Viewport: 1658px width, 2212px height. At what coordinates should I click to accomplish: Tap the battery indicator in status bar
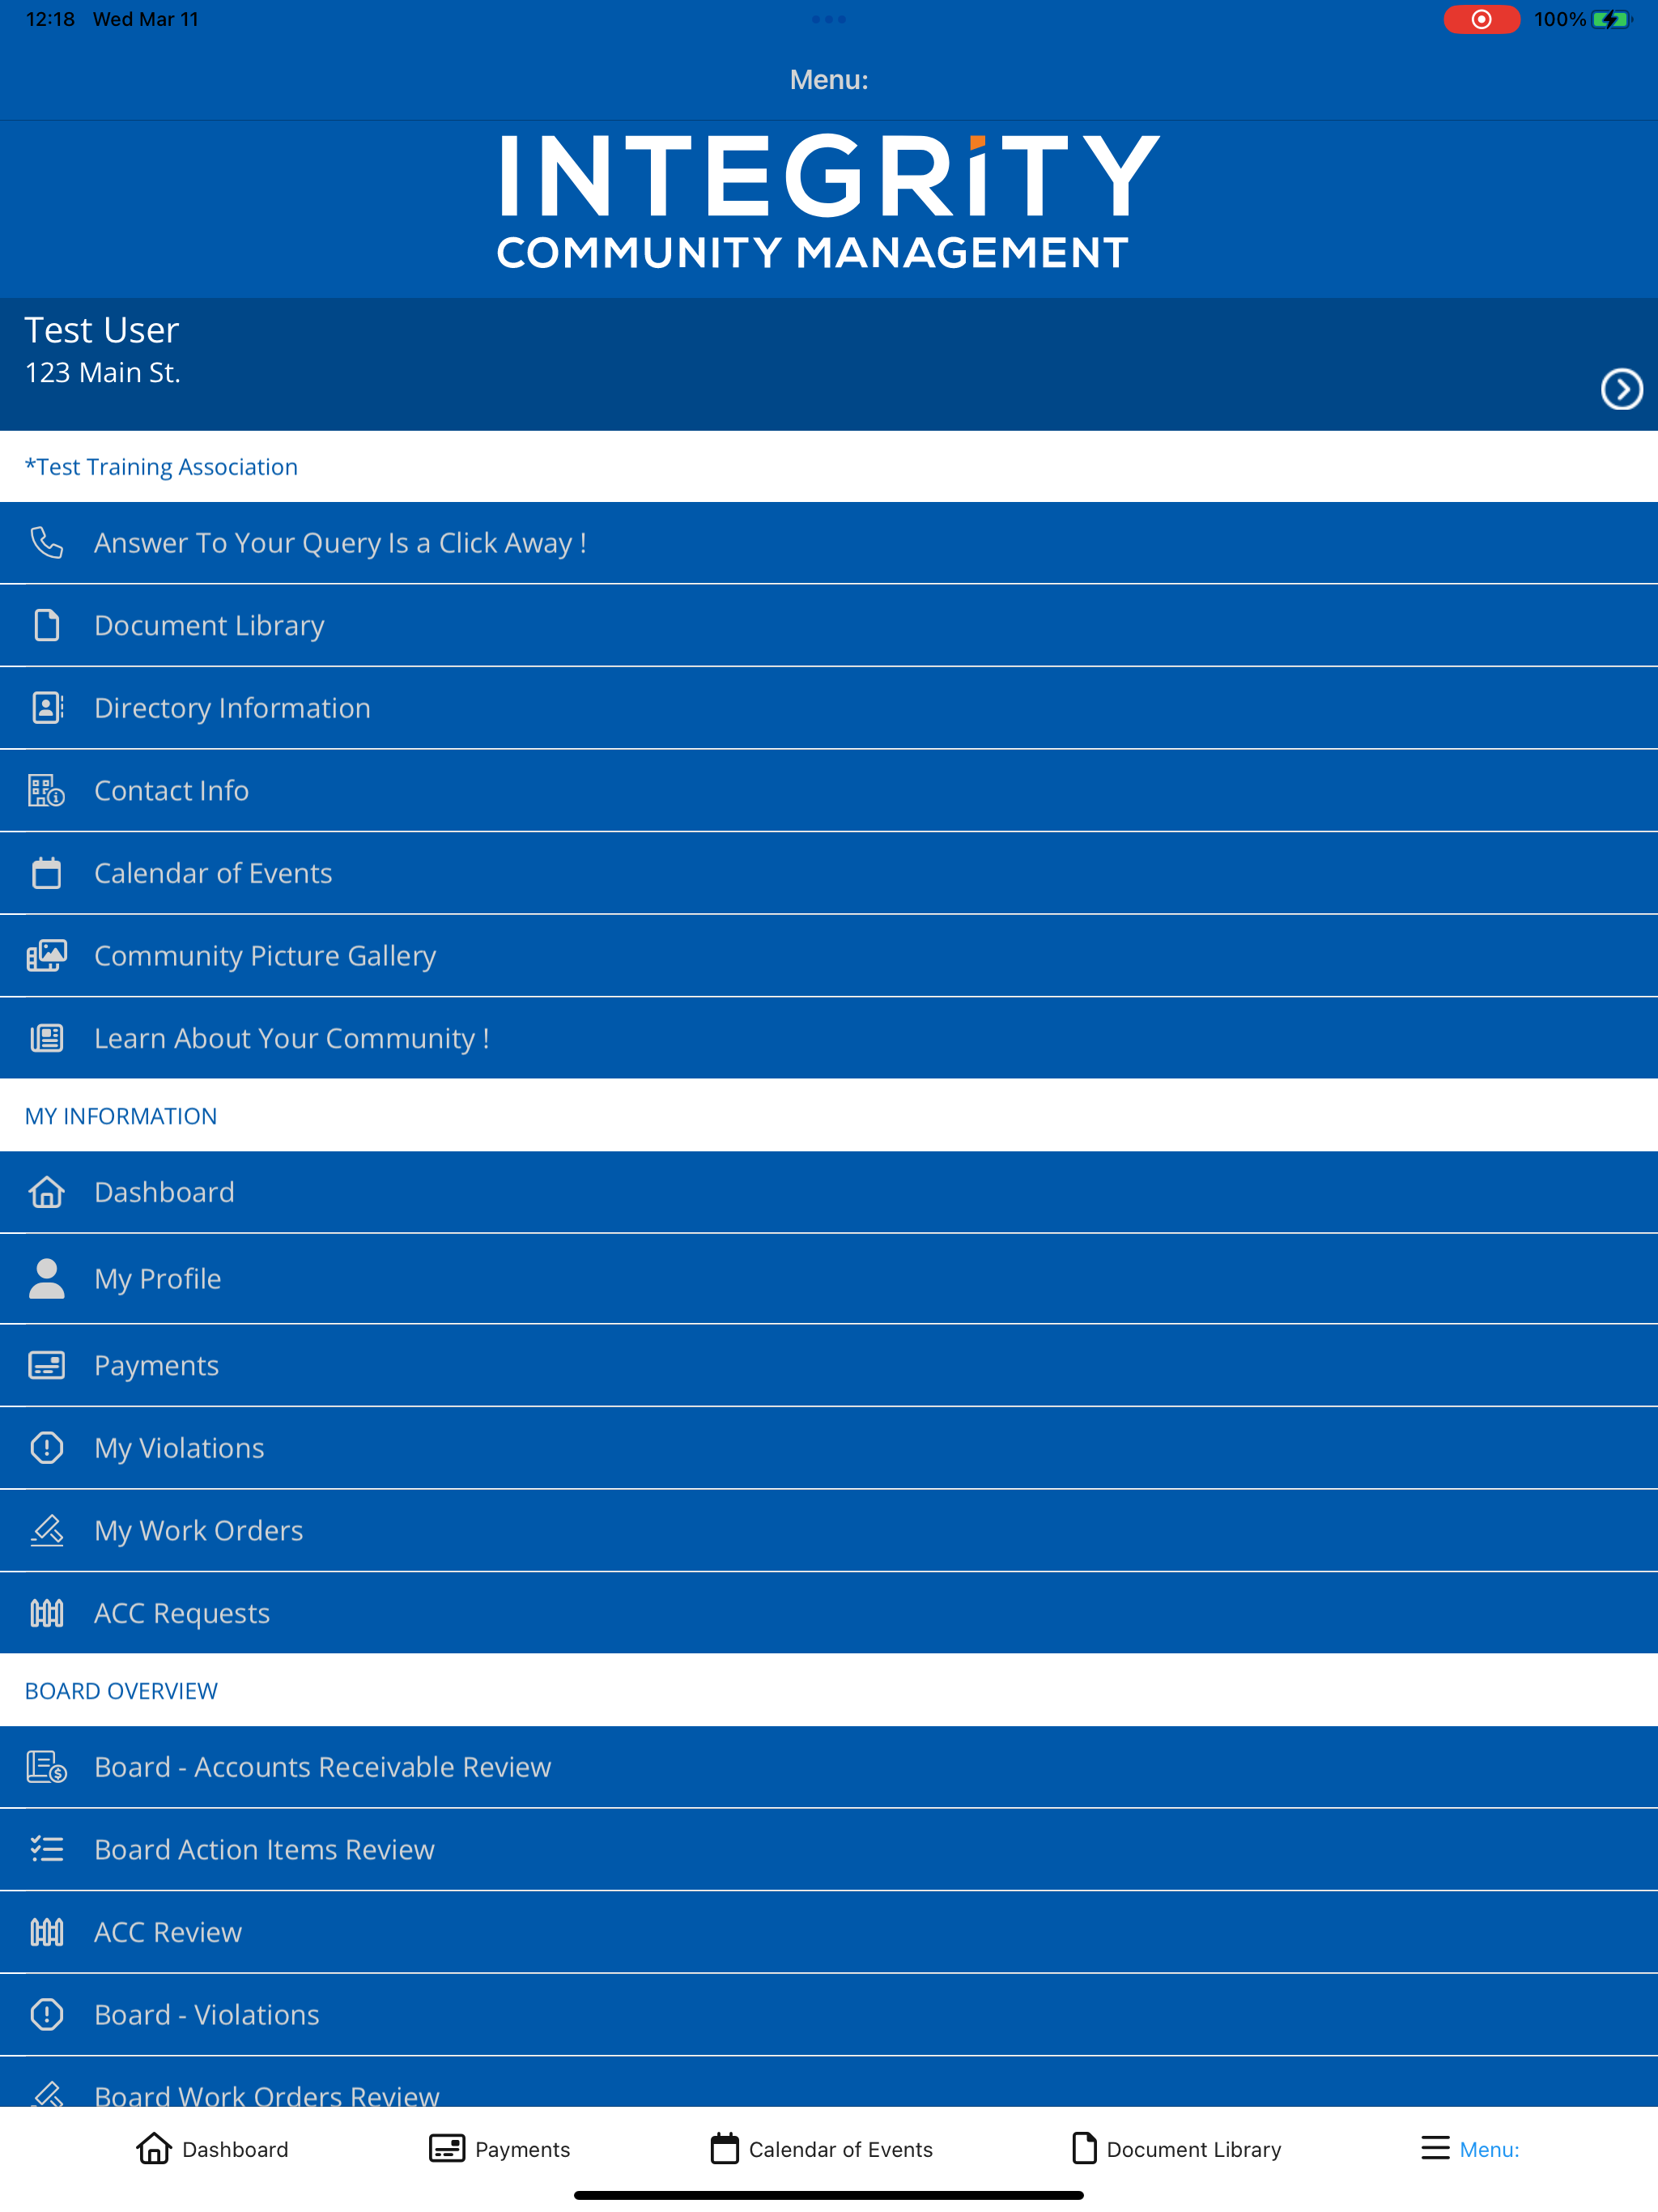click(x=1610, y=19)
